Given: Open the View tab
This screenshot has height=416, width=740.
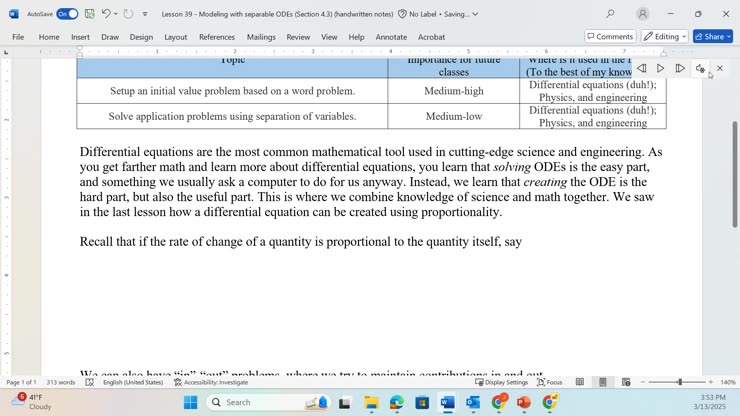Looking at the screenshot, I should pos(329,37).
